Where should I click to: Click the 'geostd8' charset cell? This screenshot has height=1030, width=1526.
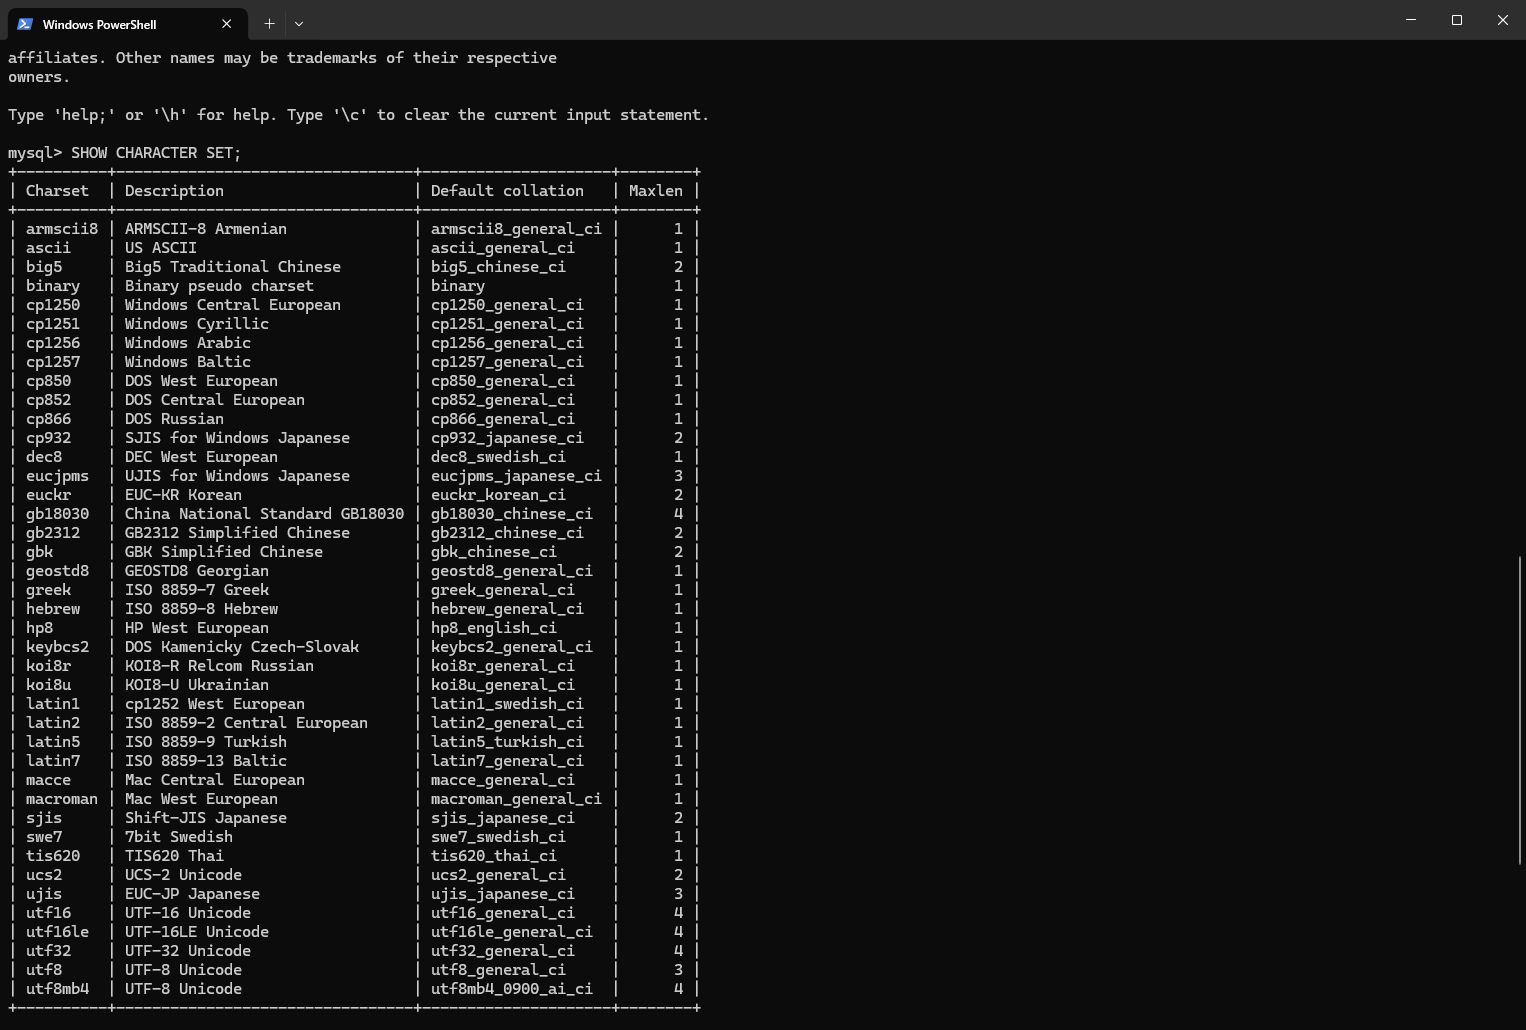coord(57,571)
